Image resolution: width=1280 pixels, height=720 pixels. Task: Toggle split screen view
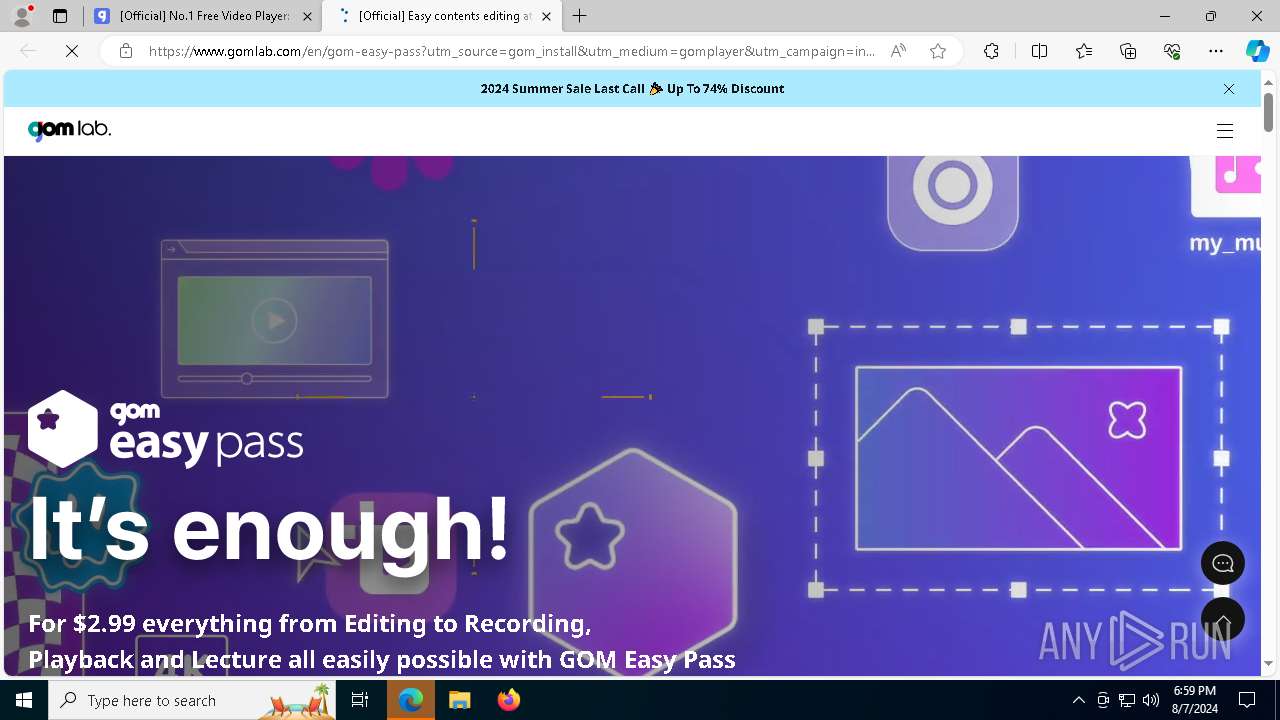coord(1039,51)
